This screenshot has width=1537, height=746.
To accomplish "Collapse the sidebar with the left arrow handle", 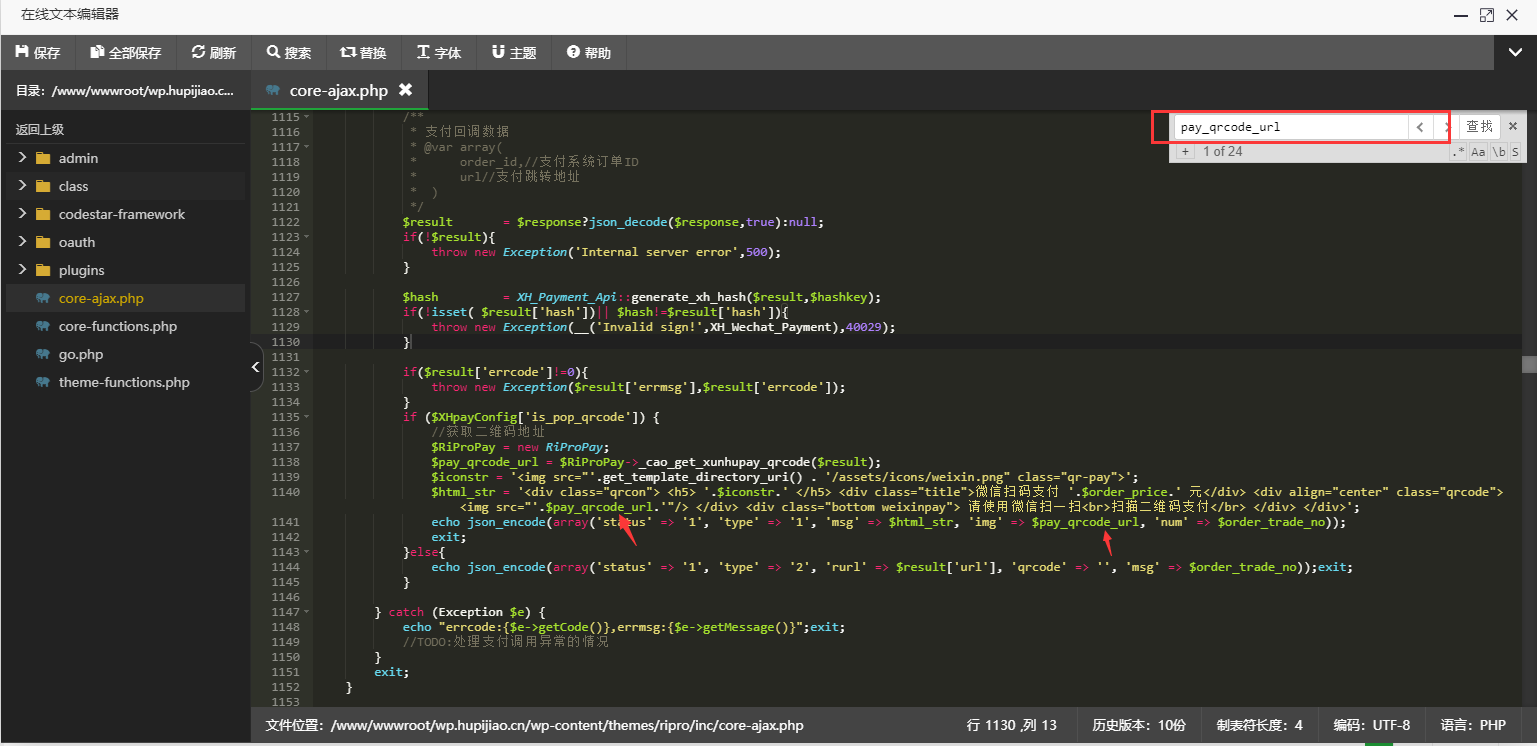I will (x=256, y=369).
